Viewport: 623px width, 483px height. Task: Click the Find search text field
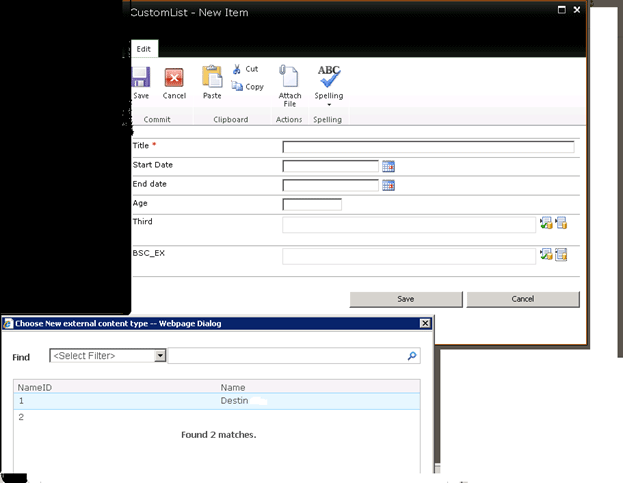[x=286, y=355]
